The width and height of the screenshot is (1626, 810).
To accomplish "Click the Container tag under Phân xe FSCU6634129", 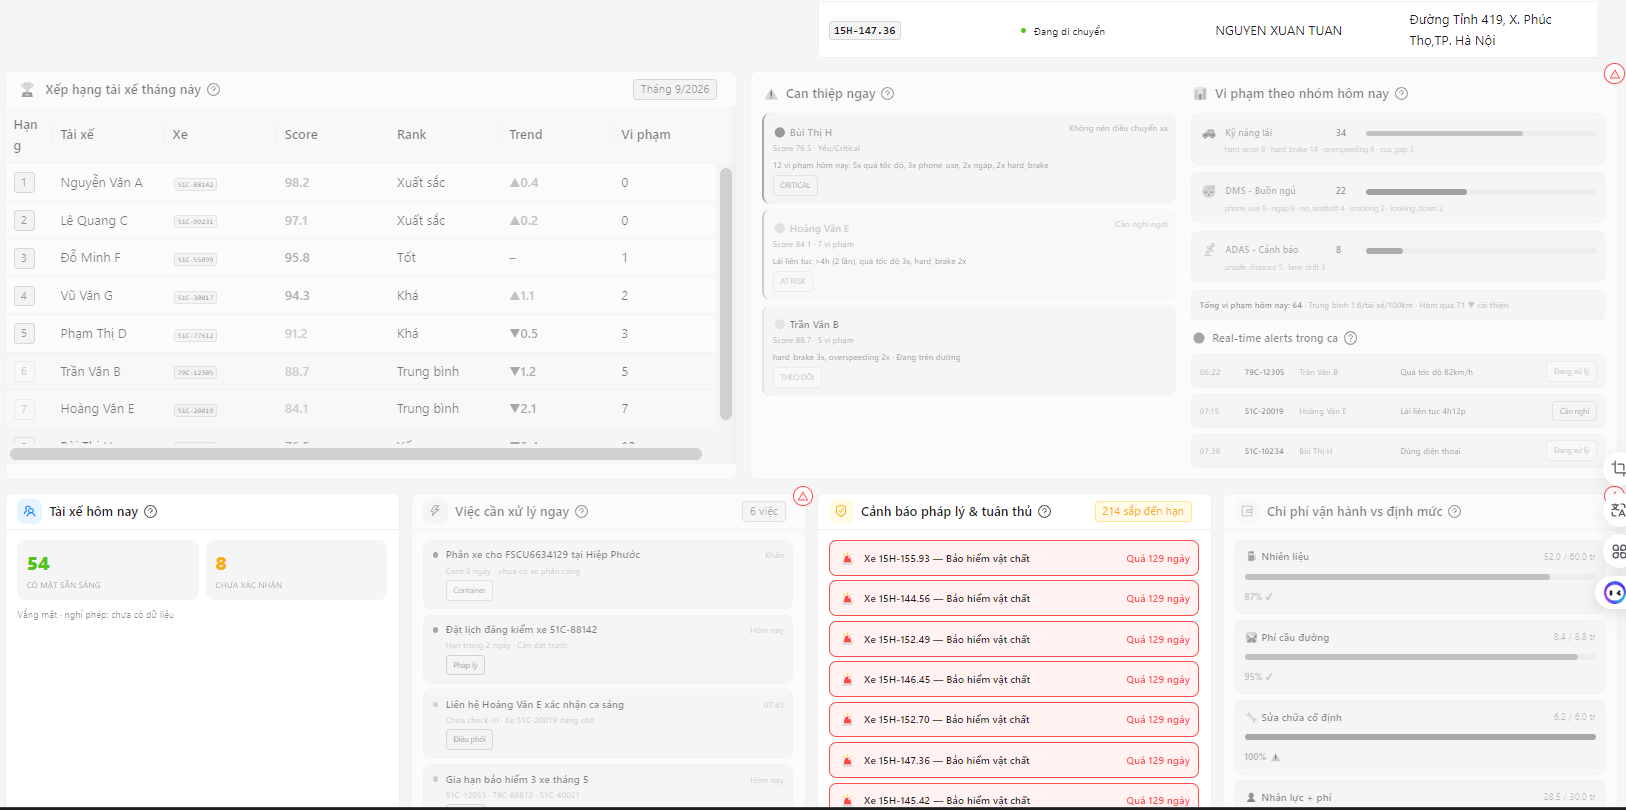I will [x=469, y=590].
